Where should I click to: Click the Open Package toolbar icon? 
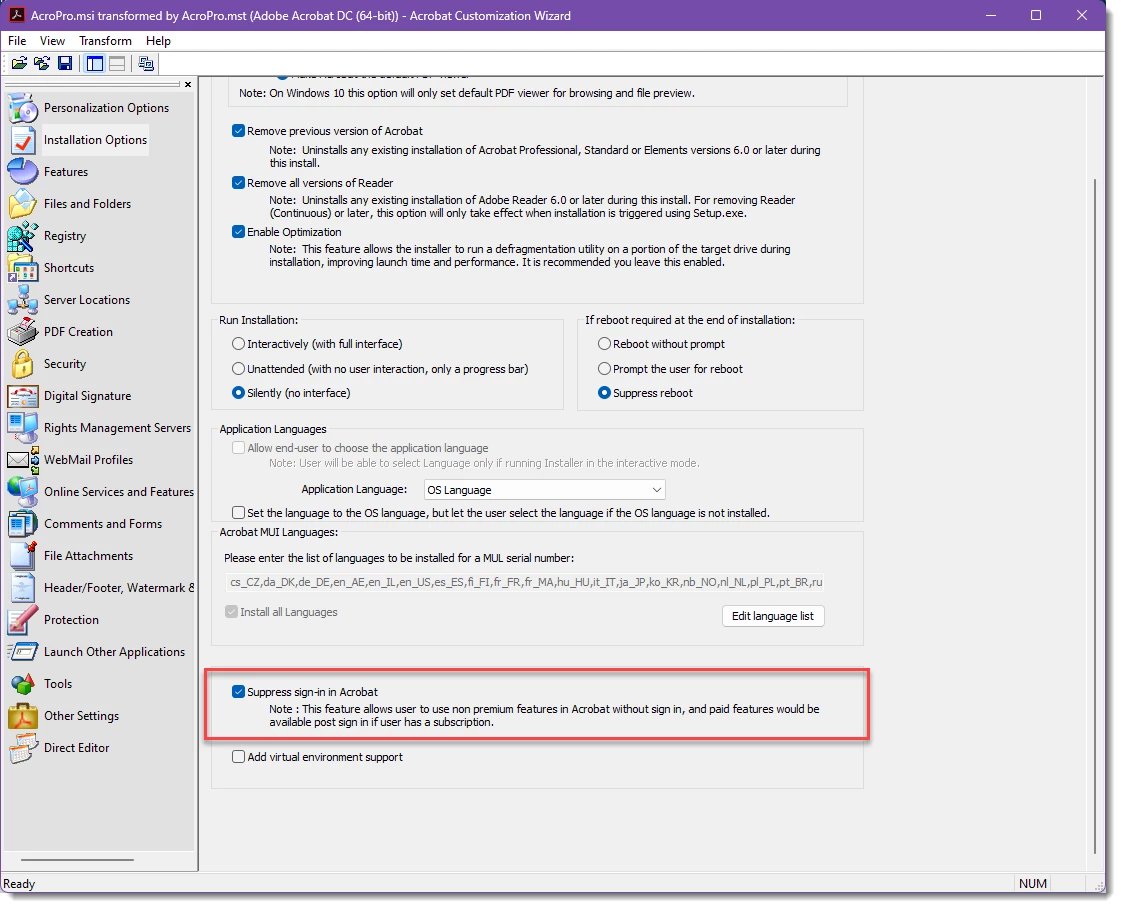point(19,64)
